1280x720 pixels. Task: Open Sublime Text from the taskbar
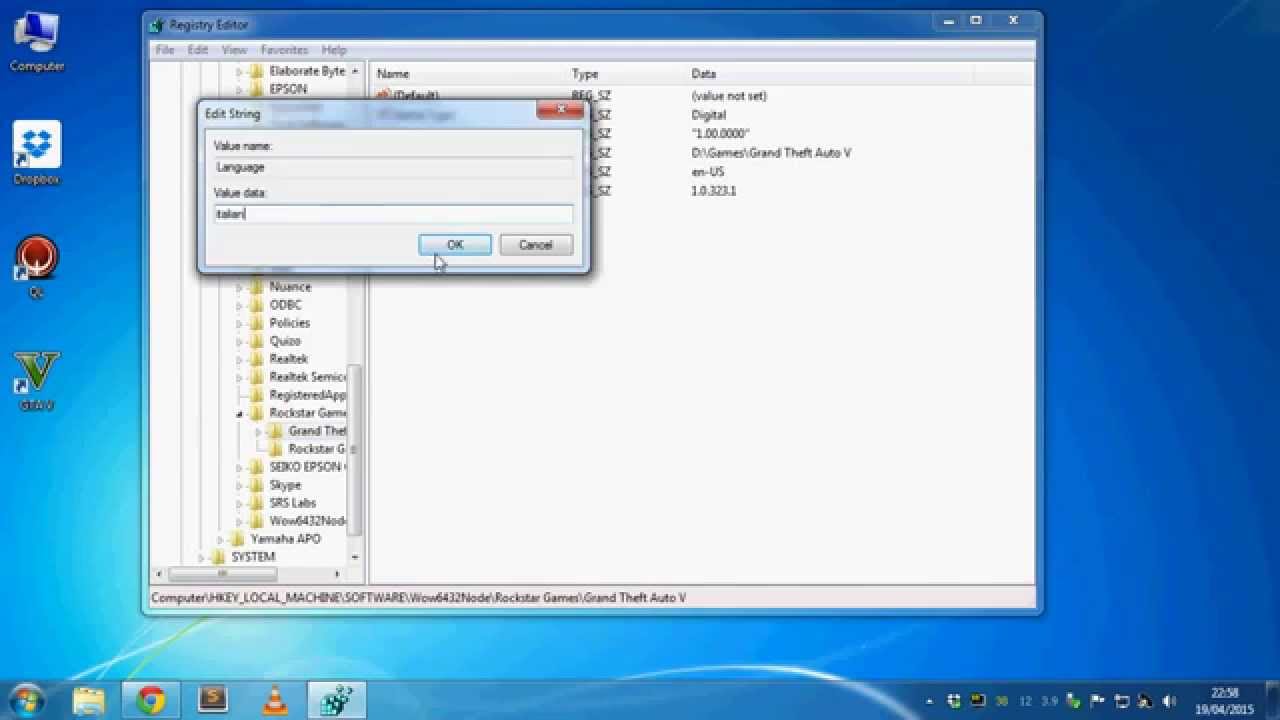click(x=213, y=700)
